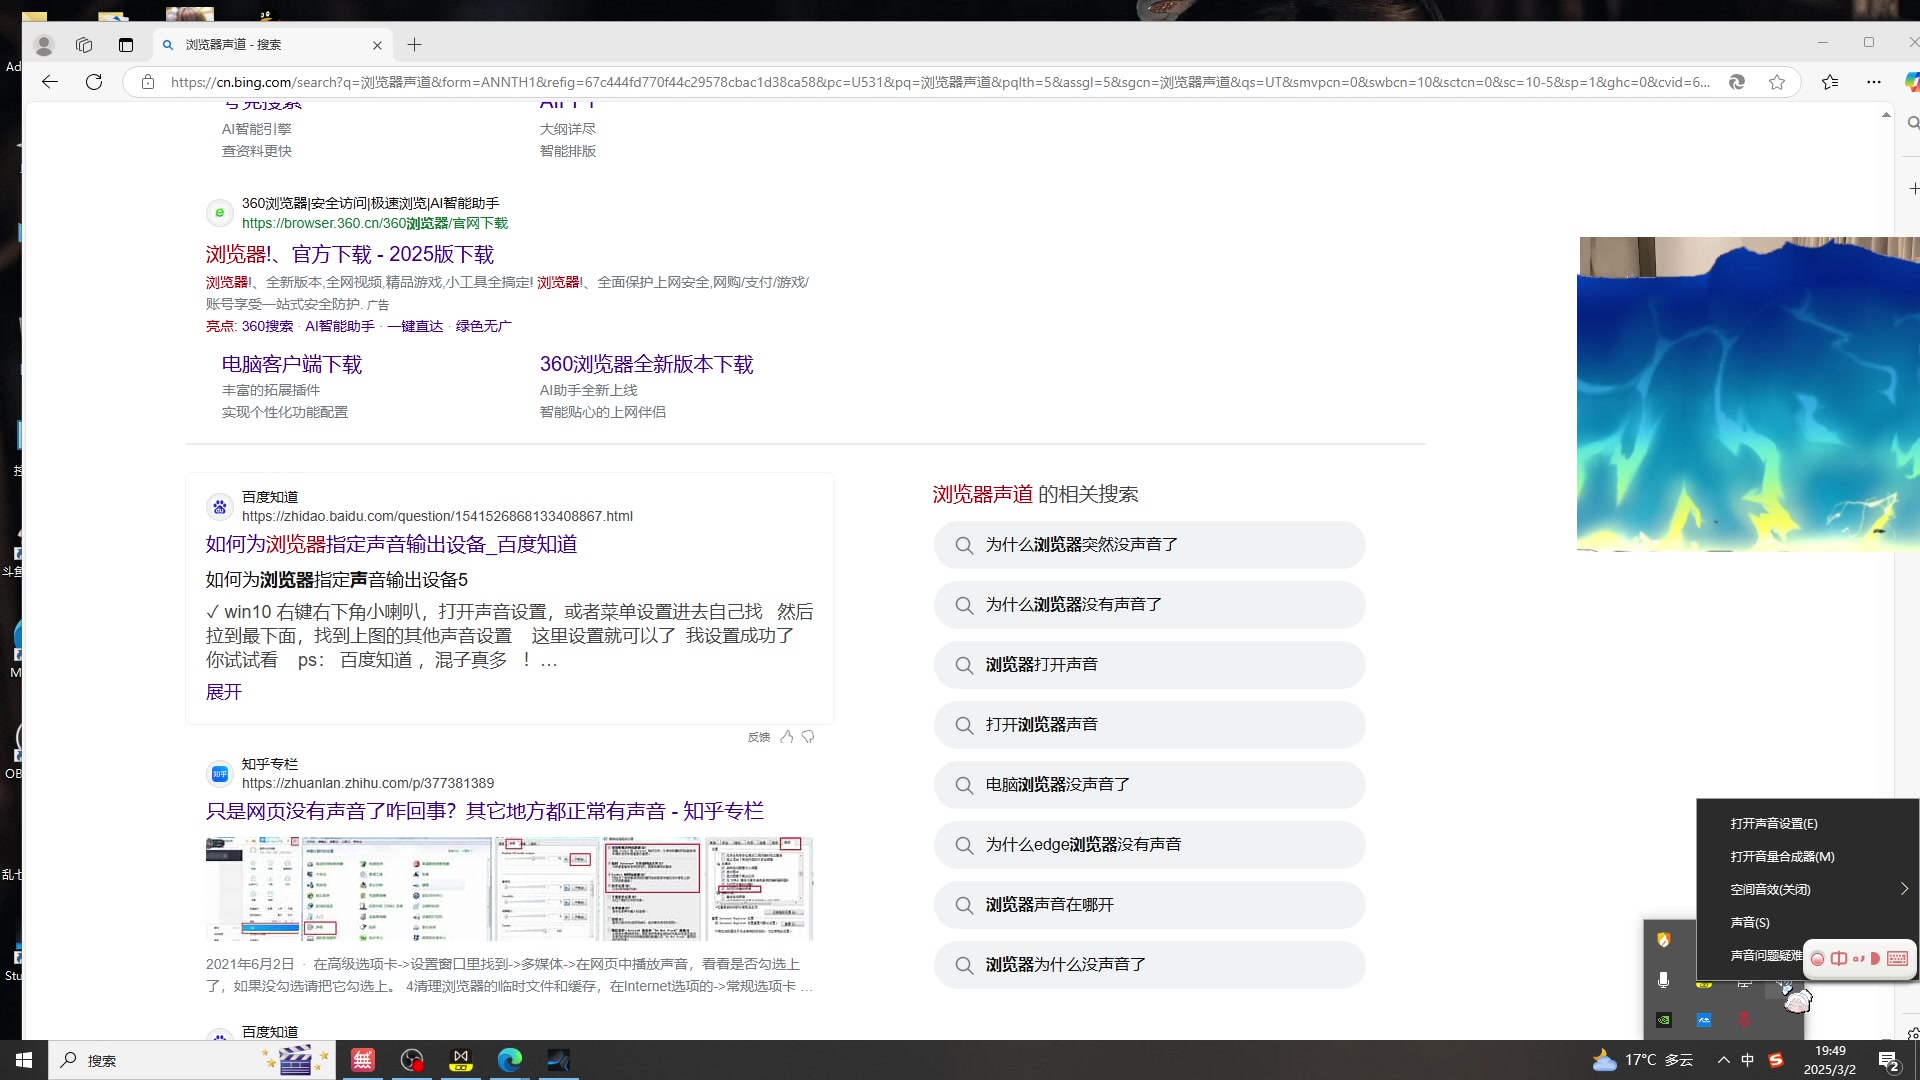Open Windows Start menu
This screenshot has height=1080, width=1920.
(x=24, y=1060)
